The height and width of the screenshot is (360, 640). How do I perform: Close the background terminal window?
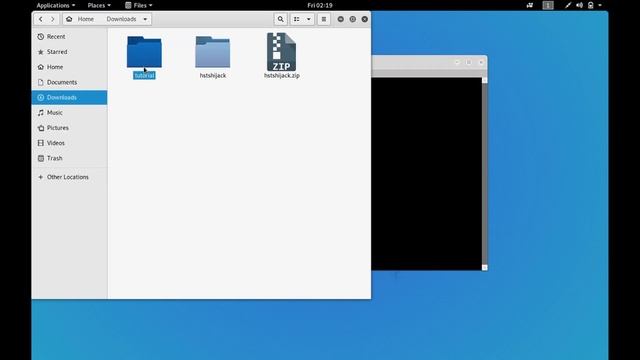pyautogui.click(x=481, y=62)
